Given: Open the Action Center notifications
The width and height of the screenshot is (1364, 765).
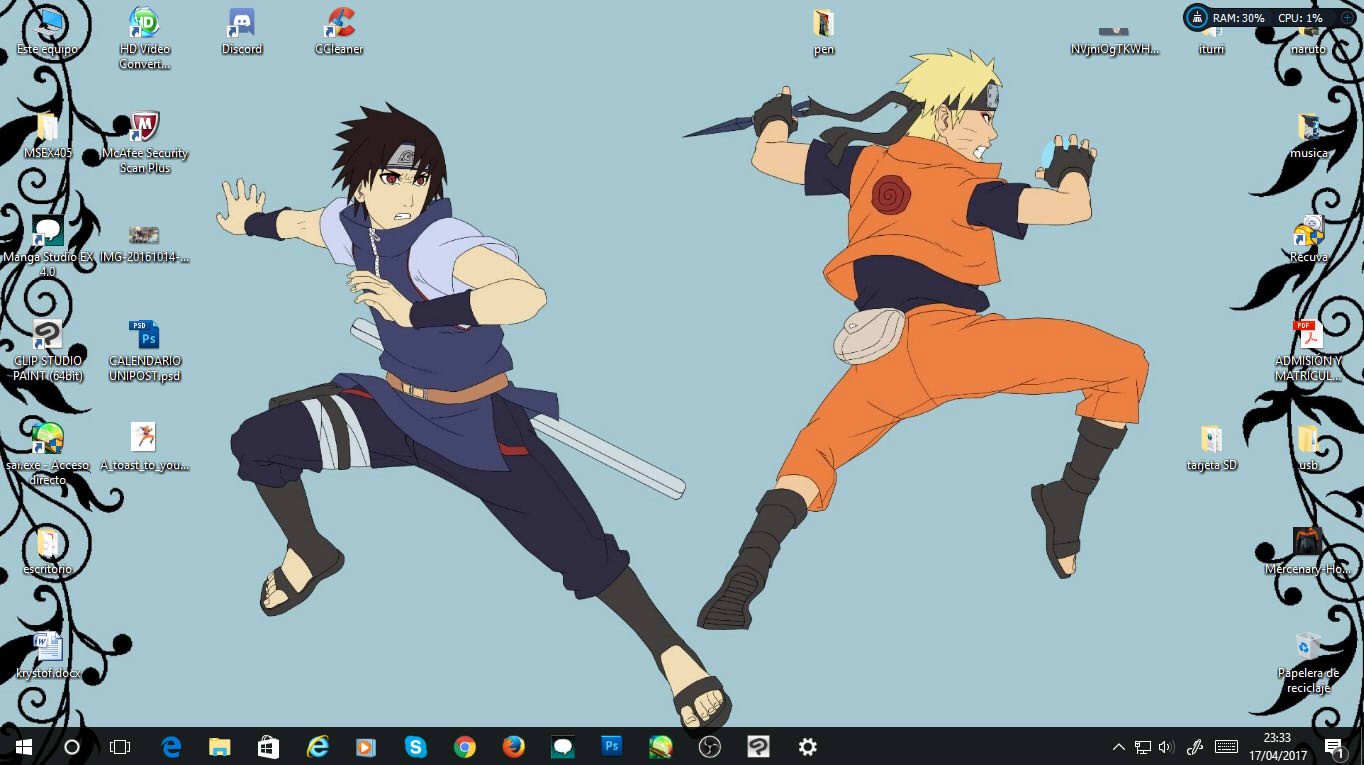Looking at the screenshot, I should (1334, 747).
